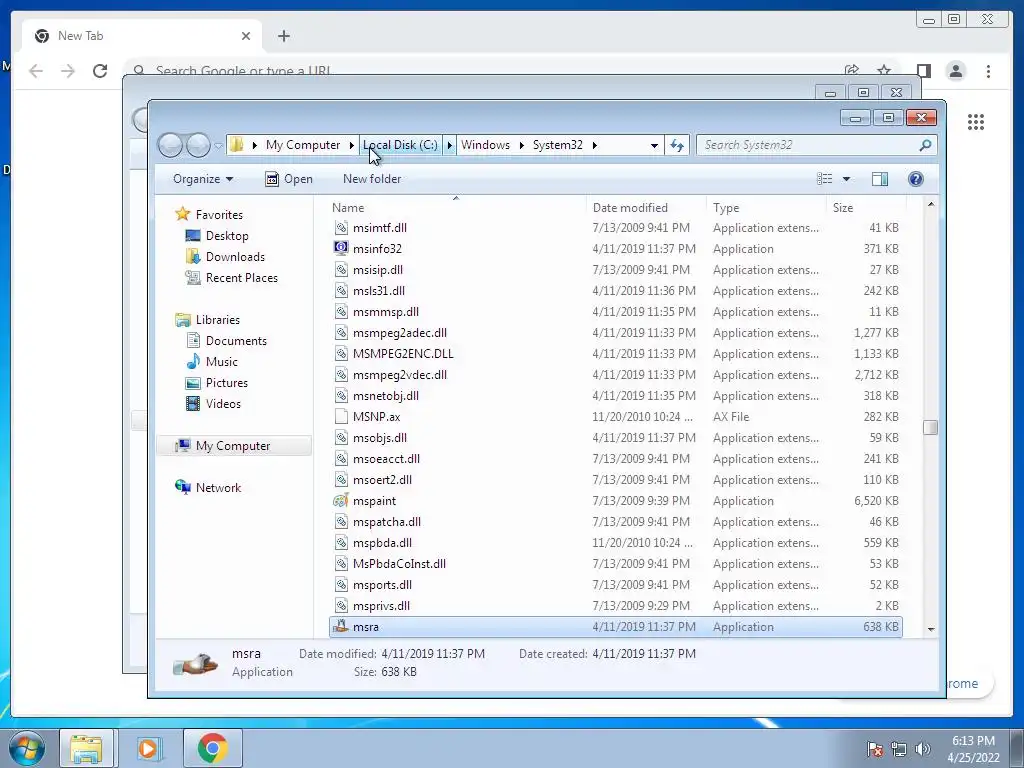Screen dimensions: 1024x768
Task: Click the Open toolbar button
Action: click(289, 179)
